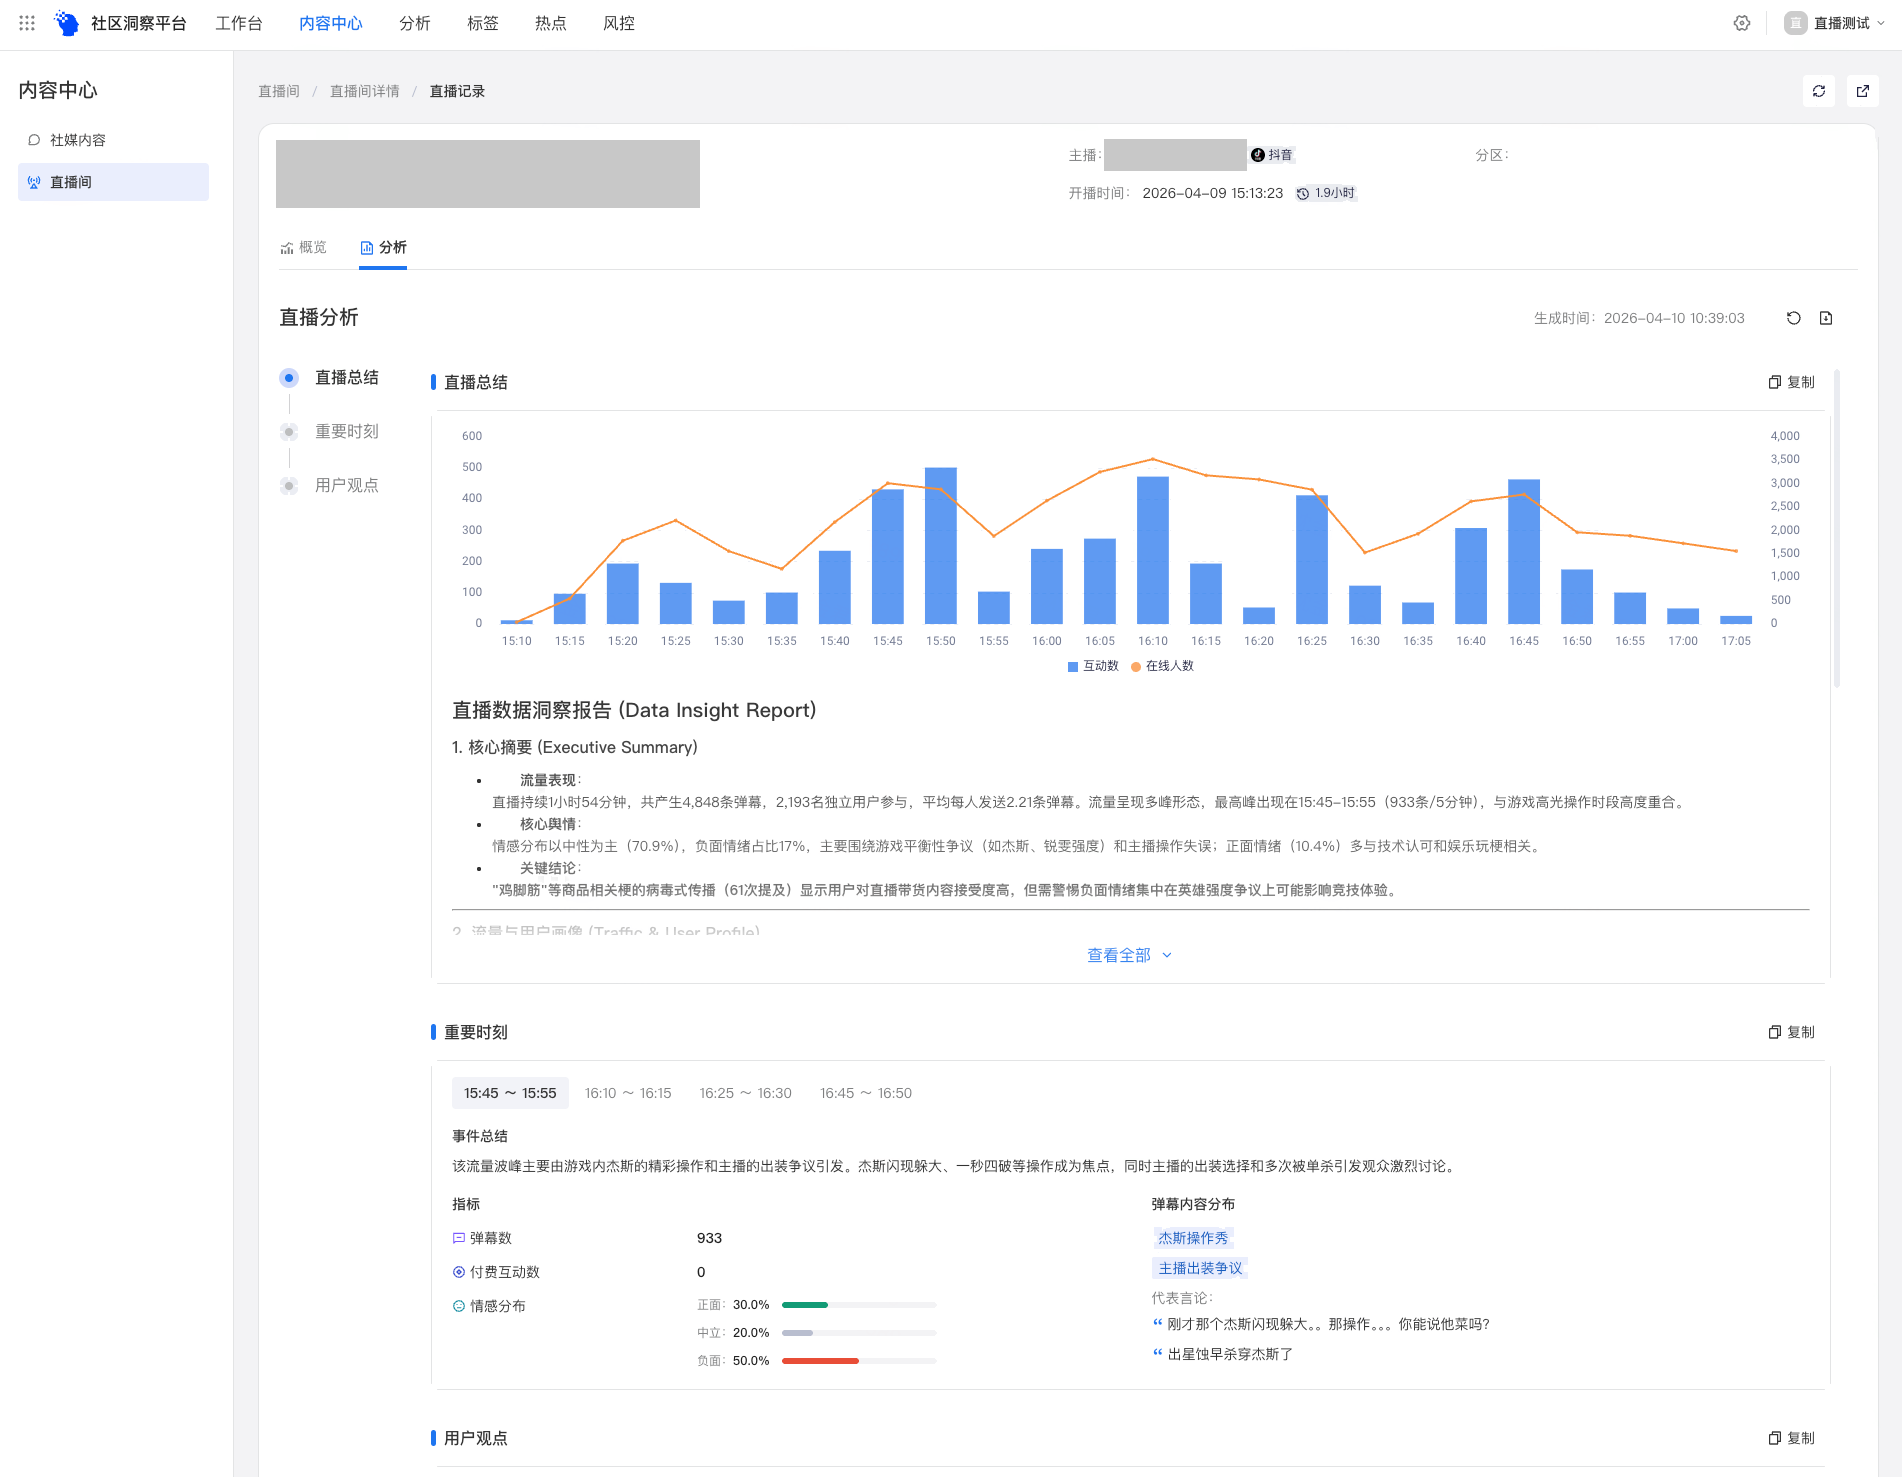Open the 工作台 top menu
Viewport: 1902px width, 1477px height.
point(239,23)
